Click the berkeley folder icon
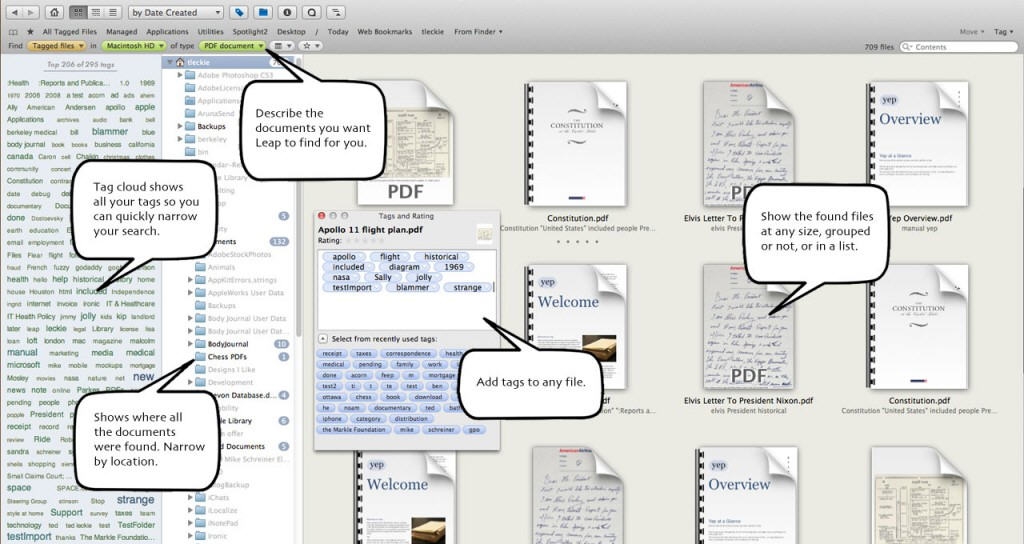The image size is (1024, 544). [190, 139]
